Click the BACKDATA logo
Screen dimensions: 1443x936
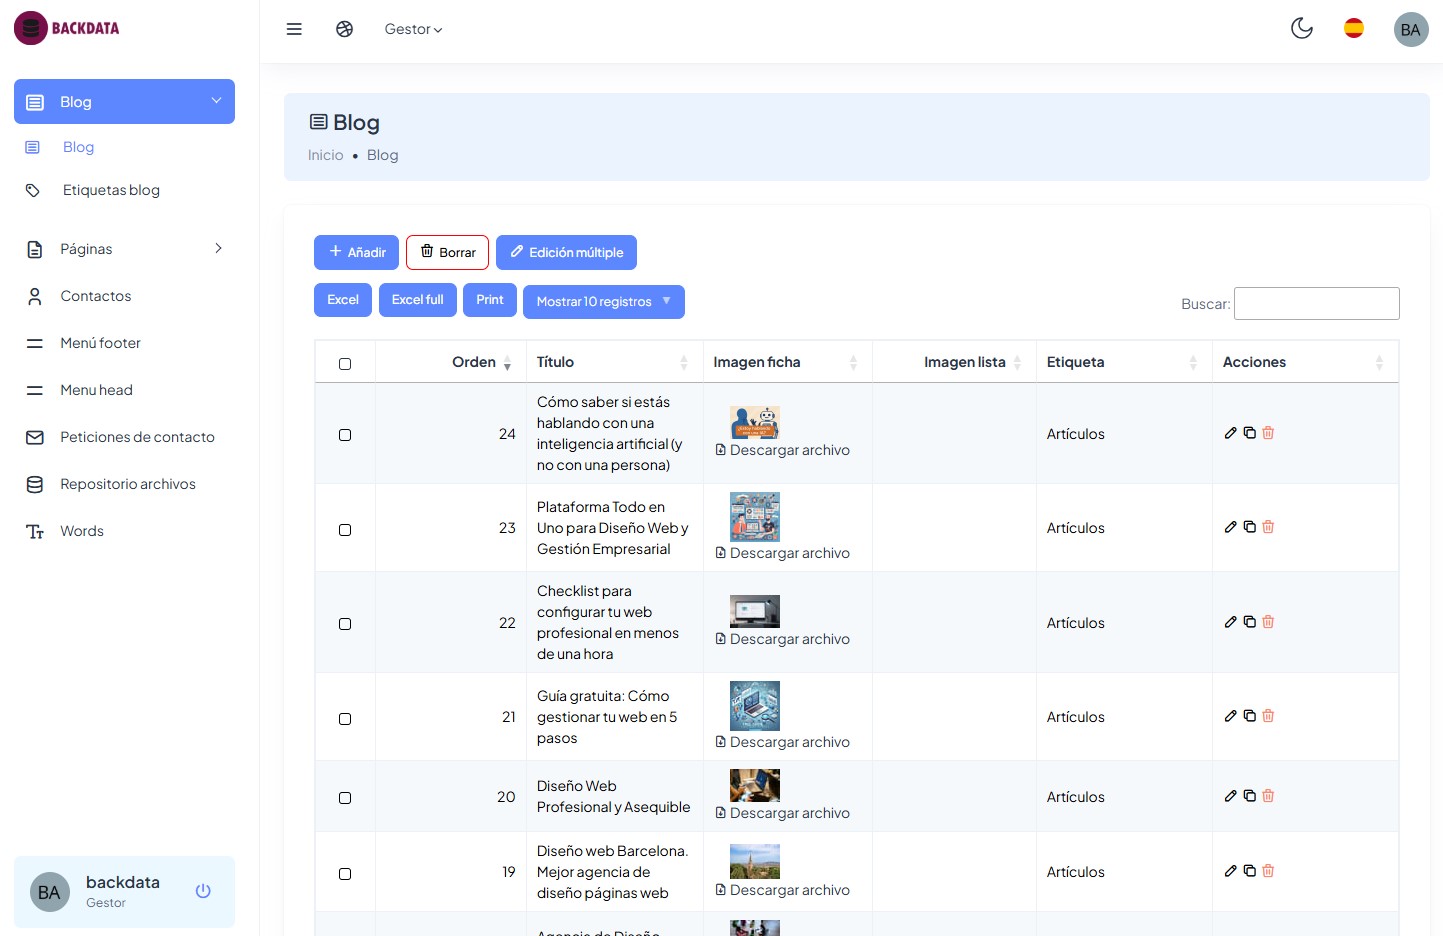67,28
